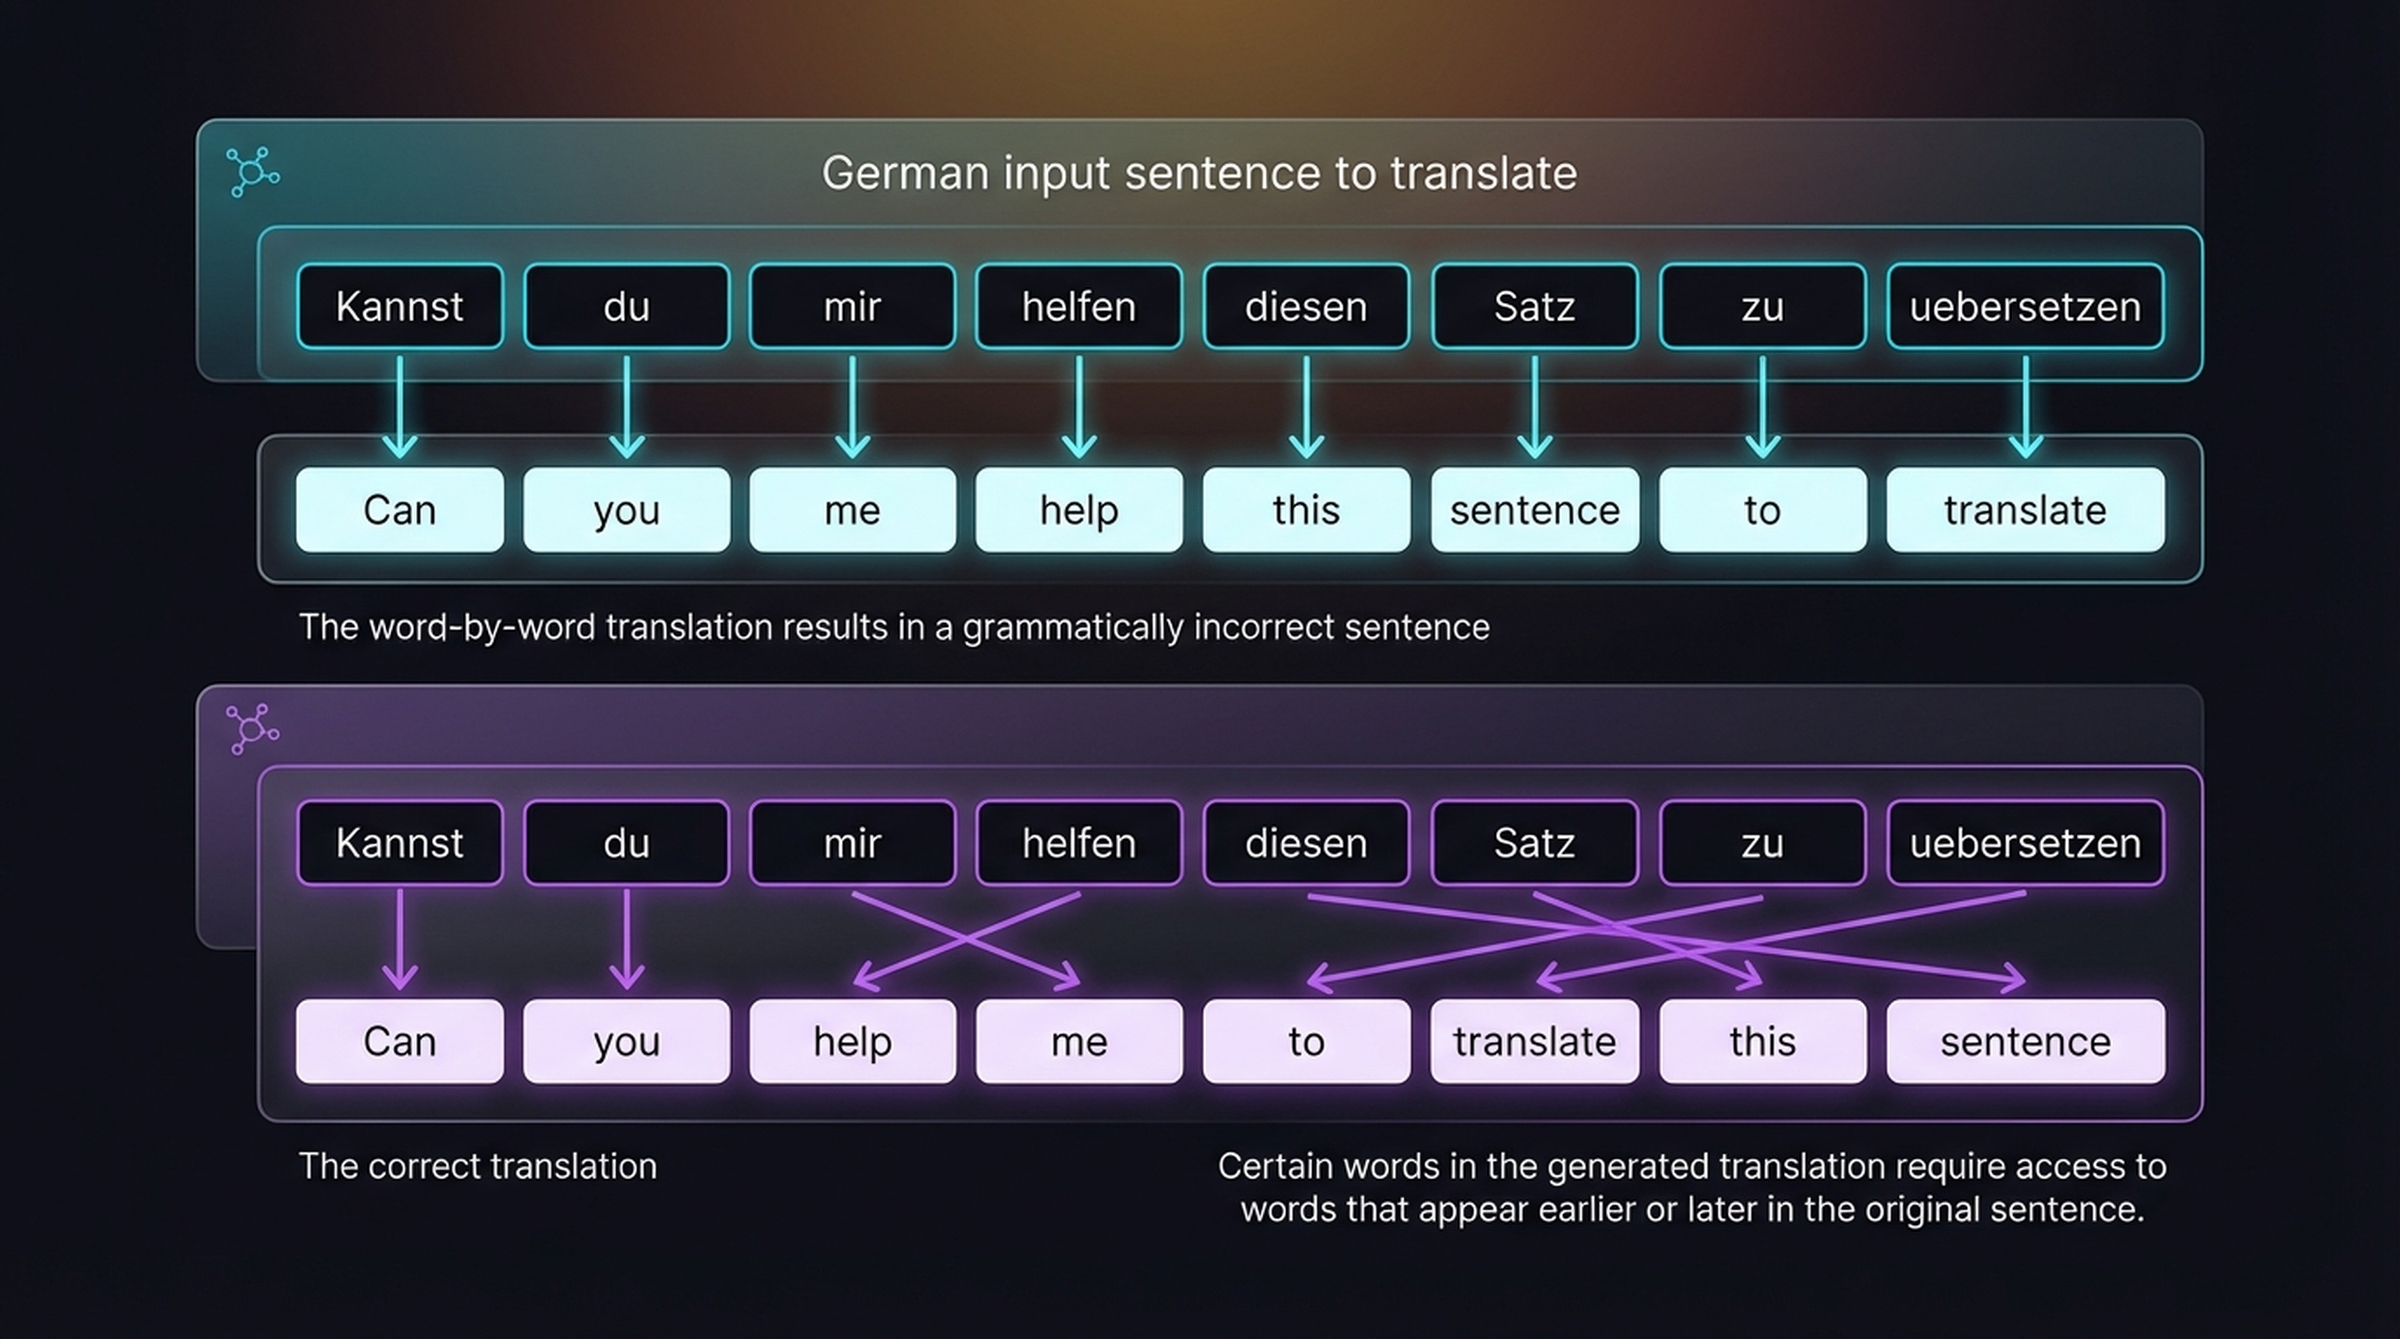This screenshot has height=1339, width=2400.
Task: Select the "Kannst" box in the German input sentence
Action: pyautogui.click(x=400, y=306)
